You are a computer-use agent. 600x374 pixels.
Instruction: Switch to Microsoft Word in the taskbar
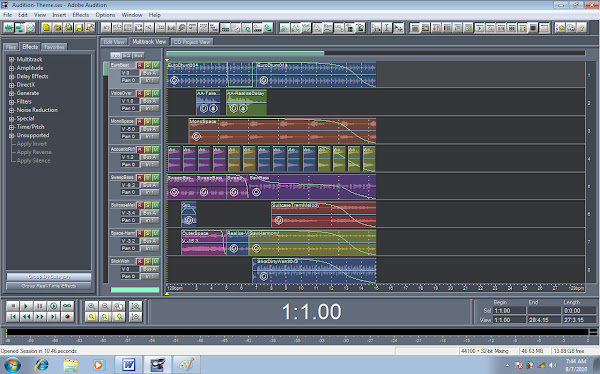click(x=129, y=365)
